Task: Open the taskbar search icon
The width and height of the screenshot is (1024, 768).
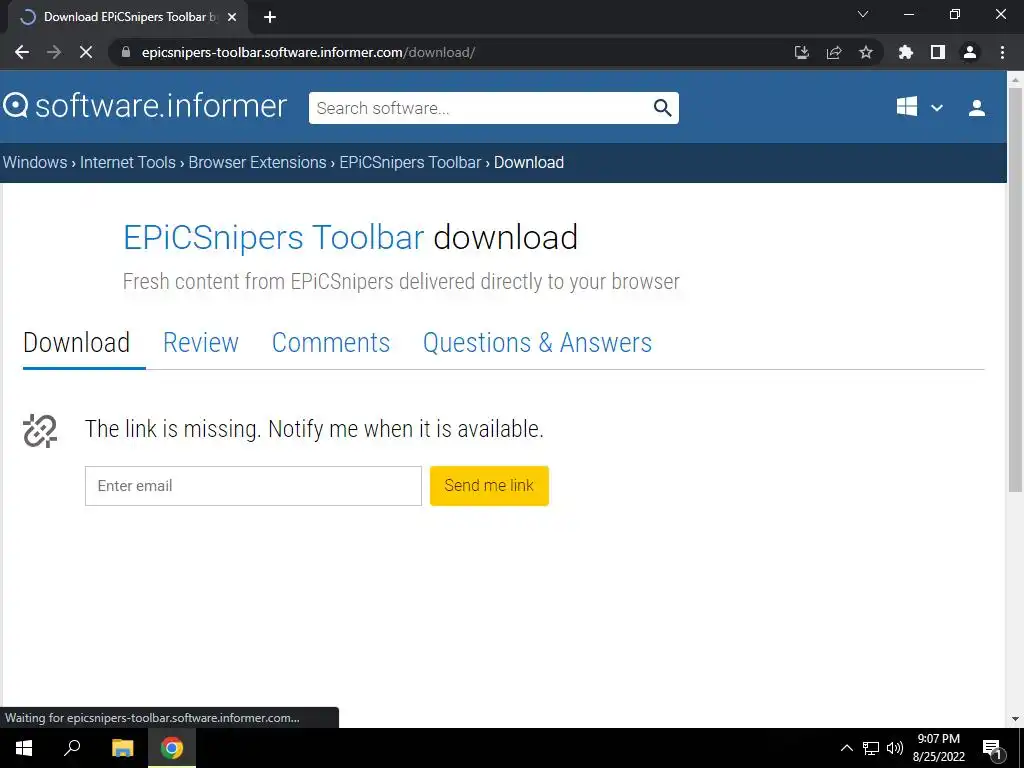Action: click(72, 748)
